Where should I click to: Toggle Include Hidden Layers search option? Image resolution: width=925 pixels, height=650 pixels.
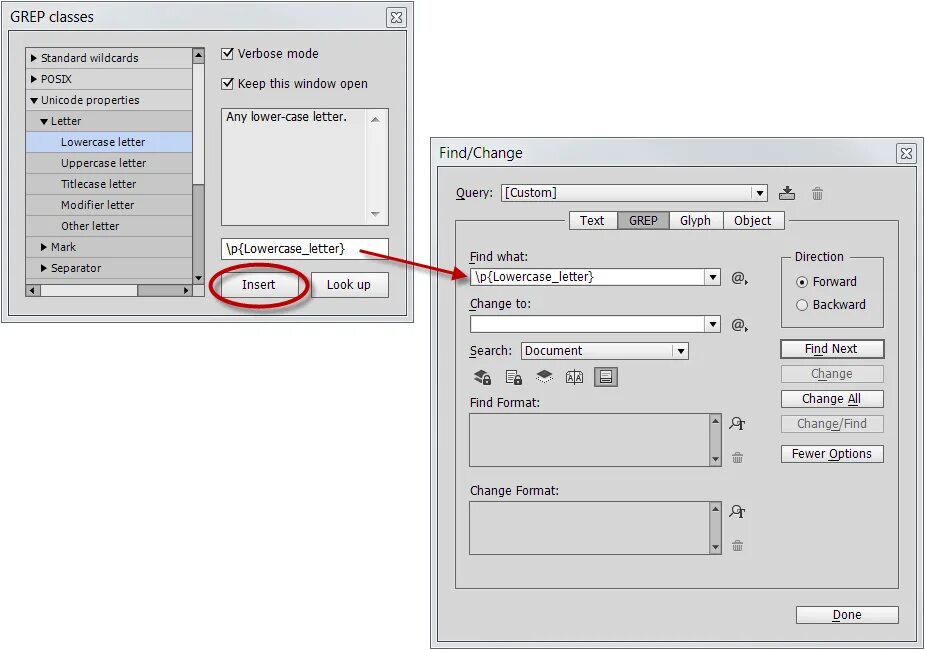(544, 376)
